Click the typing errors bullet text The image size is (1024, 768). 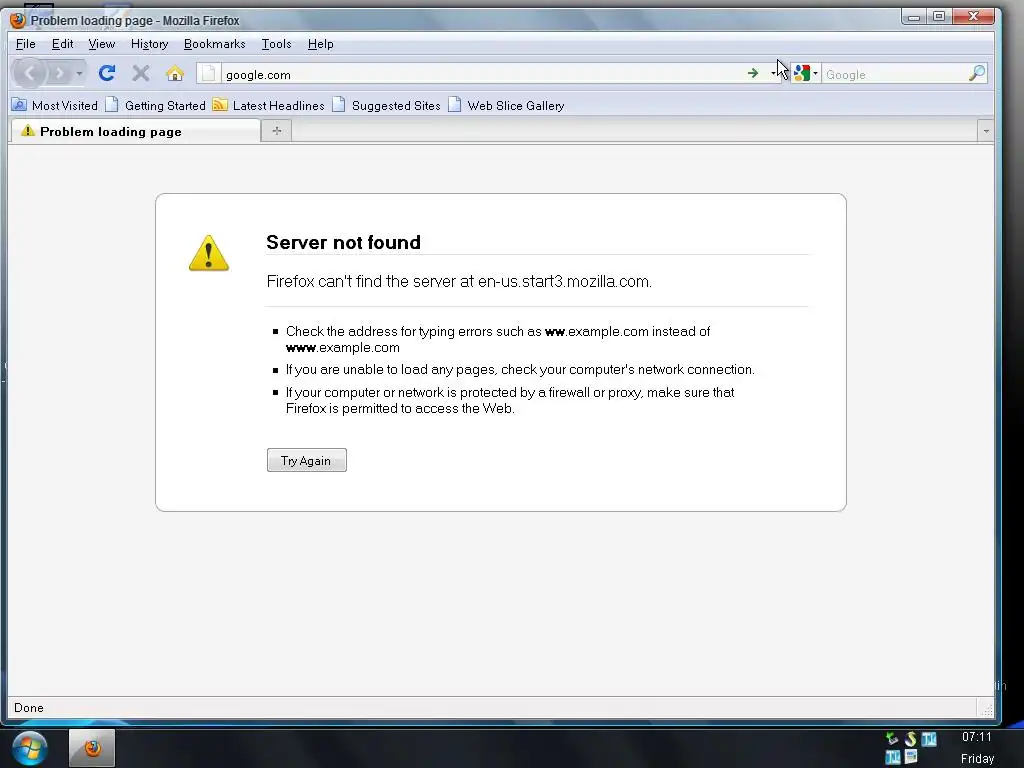point(498,340)
